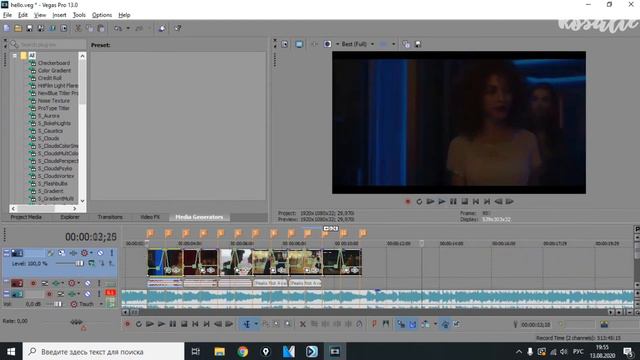Go to start in timeline transport bar
This screenshot has height=360, width=640.
(x=196, y=324)
